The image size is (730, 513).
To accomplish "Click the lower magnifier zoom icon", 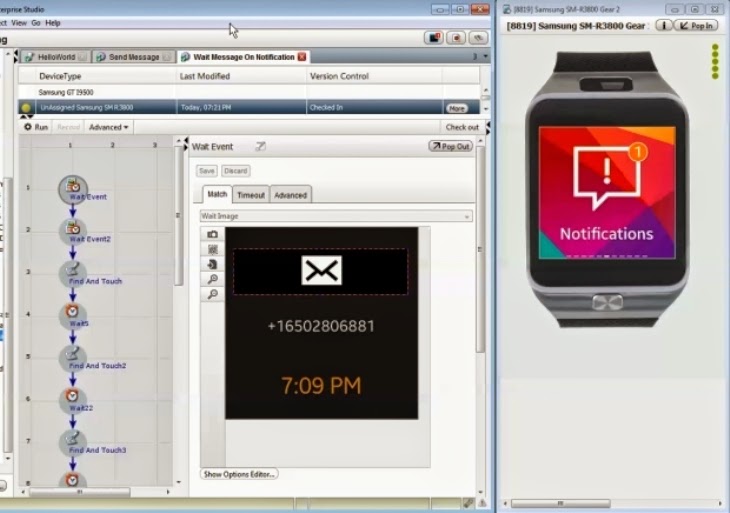I will [212, 294].
